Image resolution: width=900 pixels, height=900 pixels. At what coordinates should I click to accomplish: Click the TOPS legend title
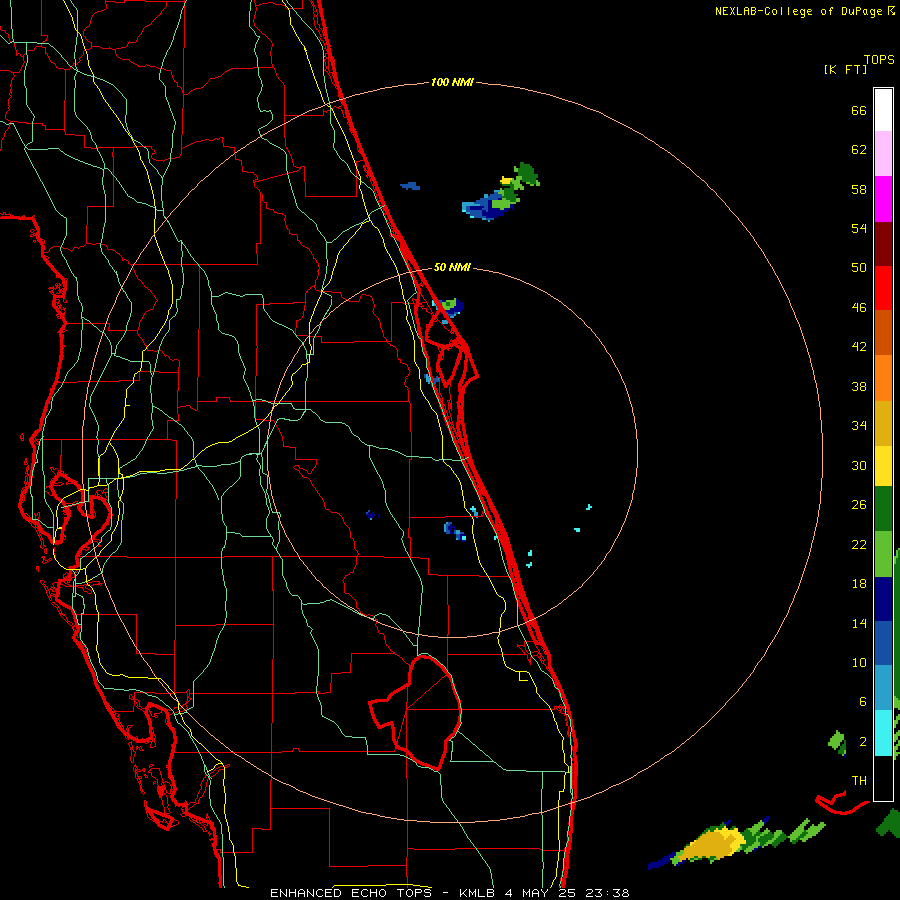click(x=879, y=59)
